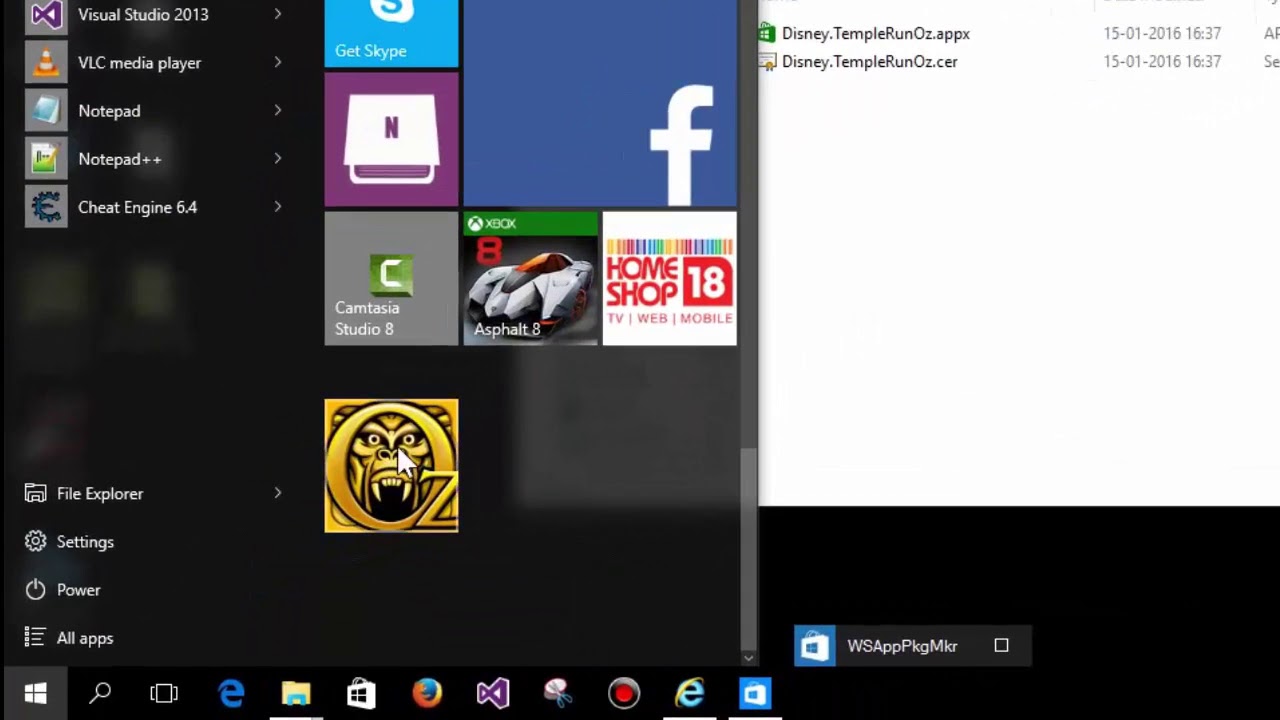Open Microsoft Edge from taskbar

click(x=231, y=694)
